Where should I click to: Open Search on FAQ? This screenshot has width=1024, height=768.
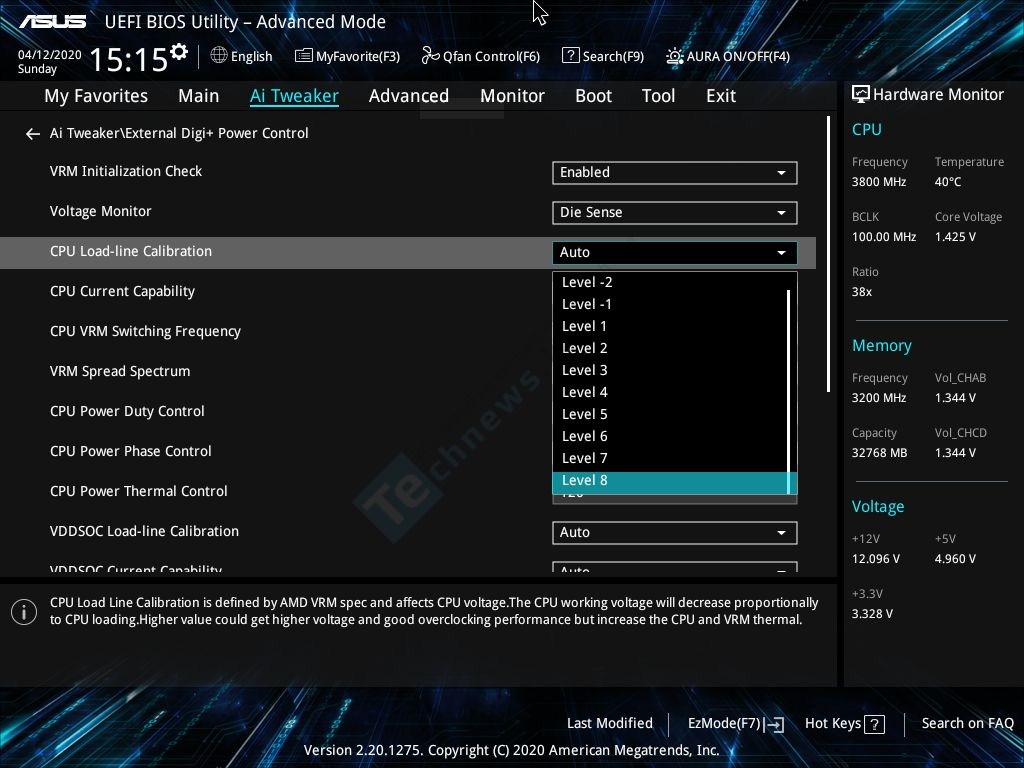click(967, 724)
